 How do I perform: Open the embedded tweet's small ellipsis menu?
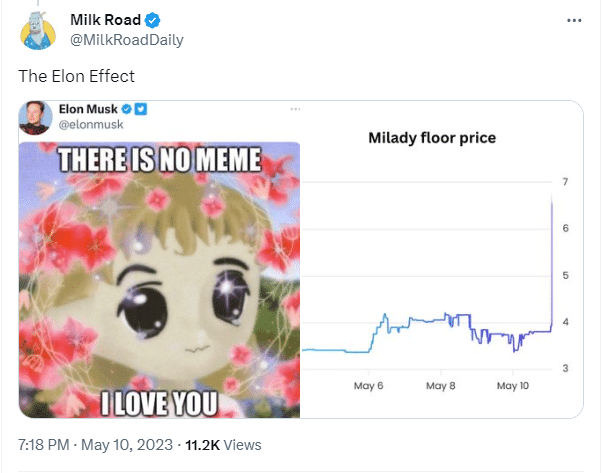(295, 109)
